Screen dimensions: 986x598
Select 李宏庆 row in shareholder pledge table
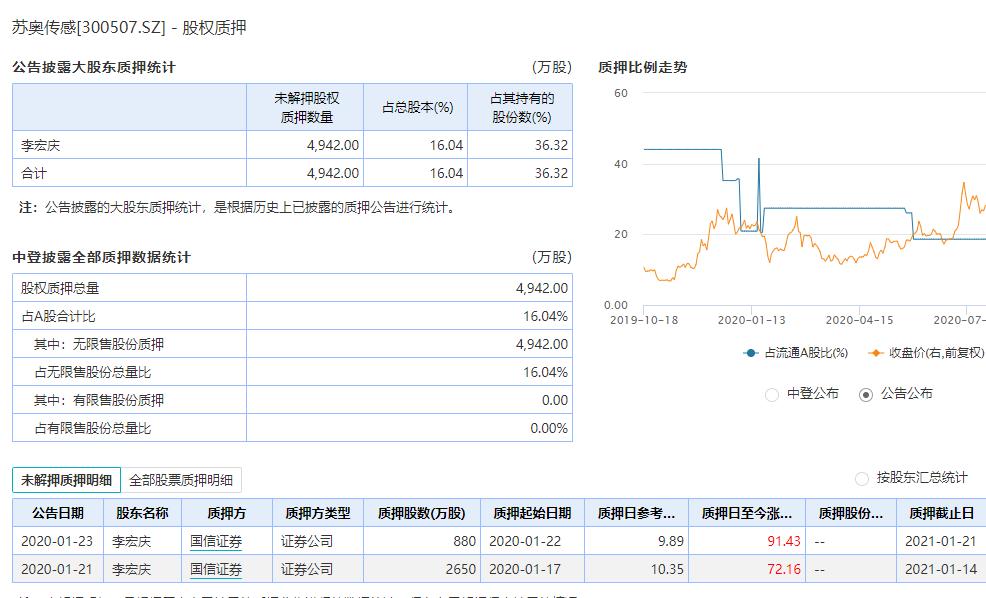point(292,145)
